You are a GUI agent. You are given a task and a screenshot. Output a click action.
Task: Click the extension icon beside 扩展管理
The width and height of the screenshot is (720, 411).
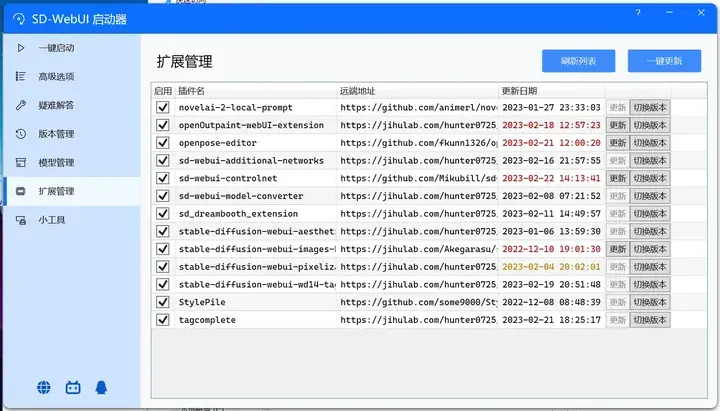[x=21, y=191]
